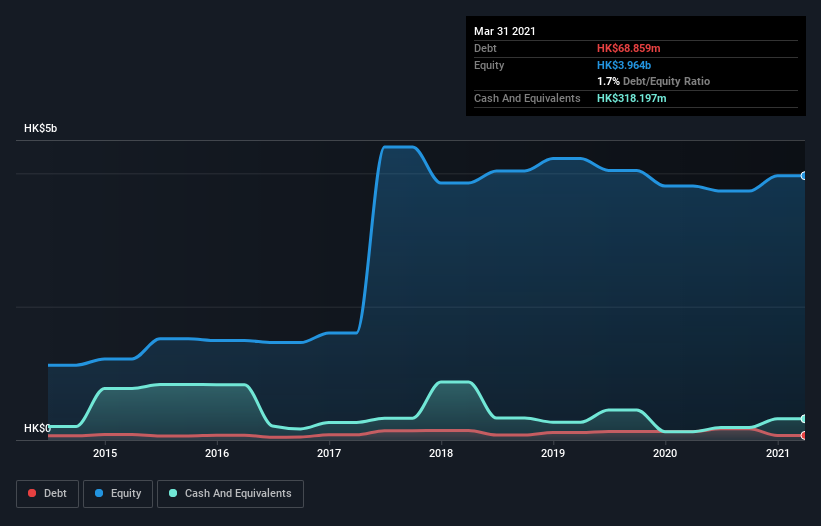Click the 2018 x-axis label
This screenshot has width=821, height=526.
click(441, 453)
